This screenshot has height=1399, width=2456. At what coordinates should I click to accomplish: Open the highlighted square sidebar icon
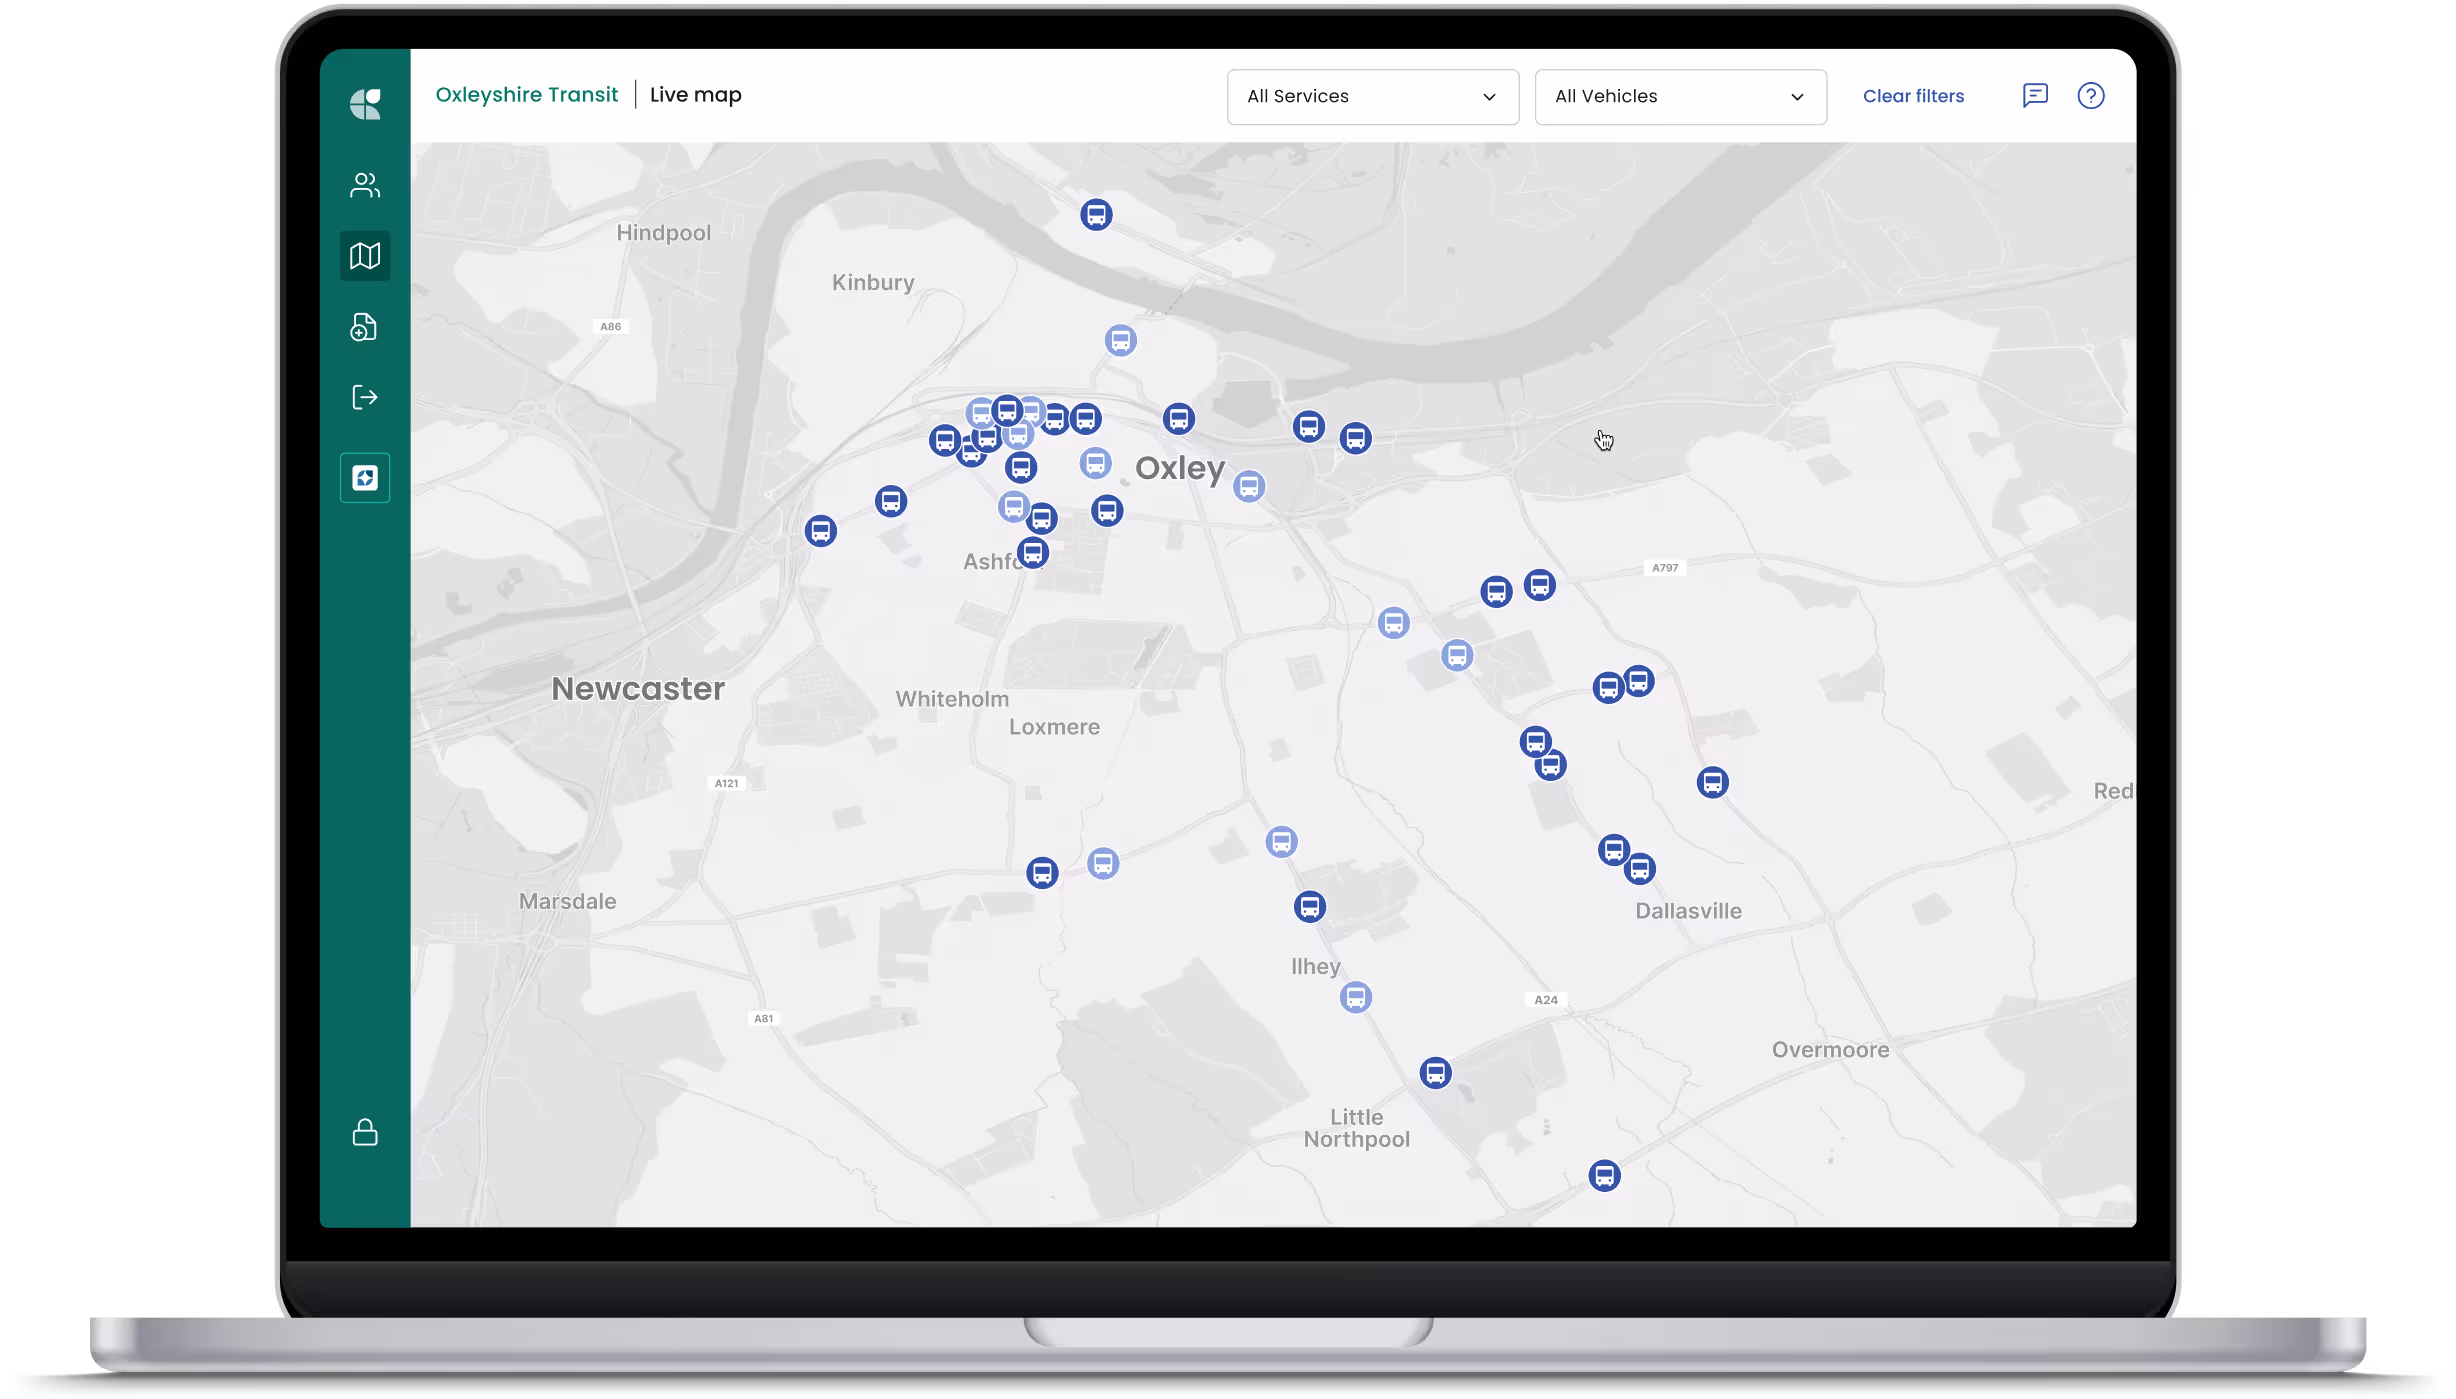[365, 478]
